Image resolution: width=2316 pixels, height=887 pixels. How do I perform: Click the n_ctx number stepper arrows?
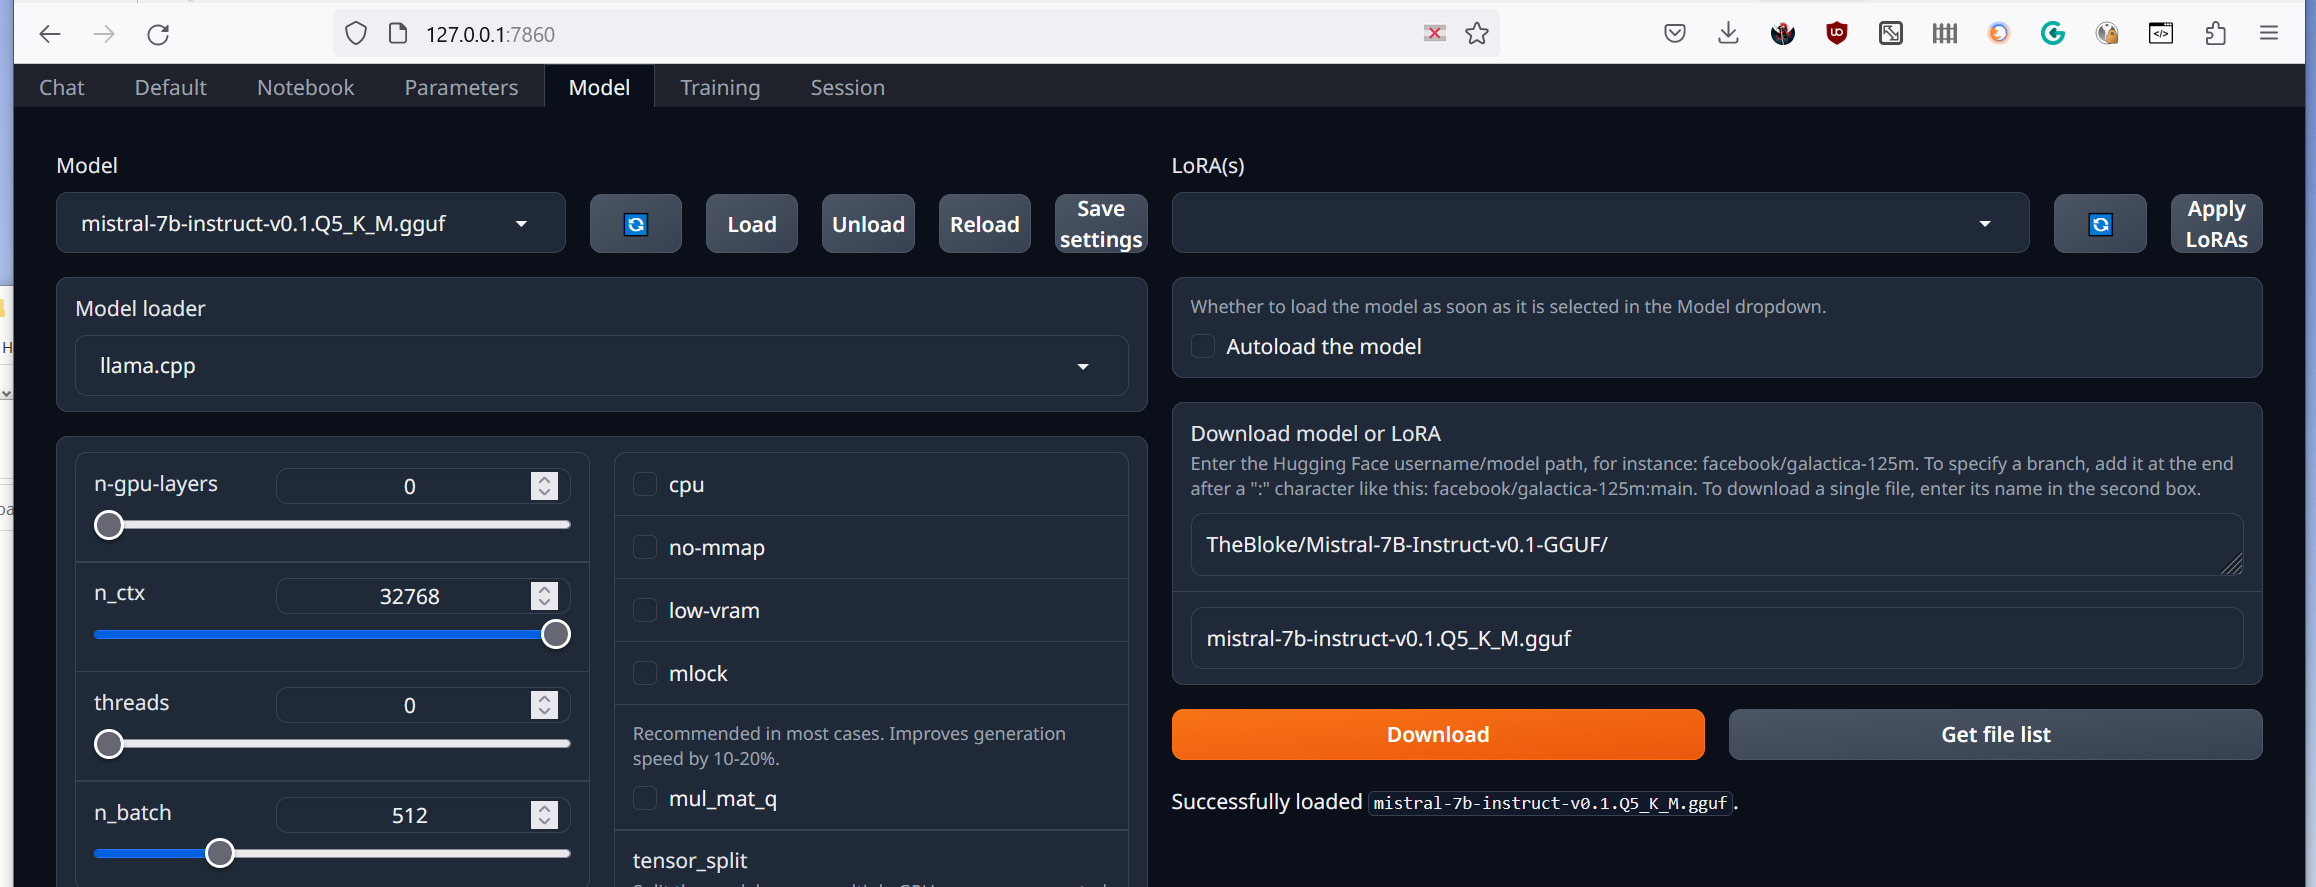tap(544, 596)
